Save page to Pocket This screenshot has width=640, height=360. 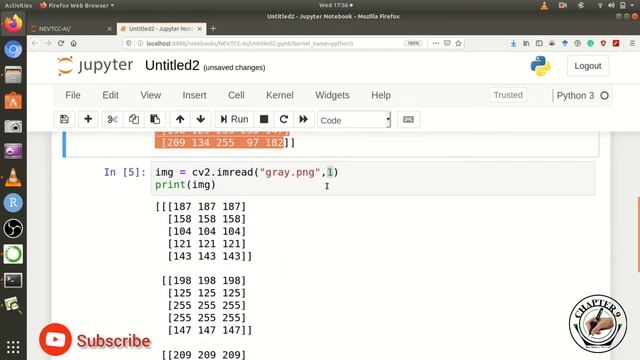447,43
